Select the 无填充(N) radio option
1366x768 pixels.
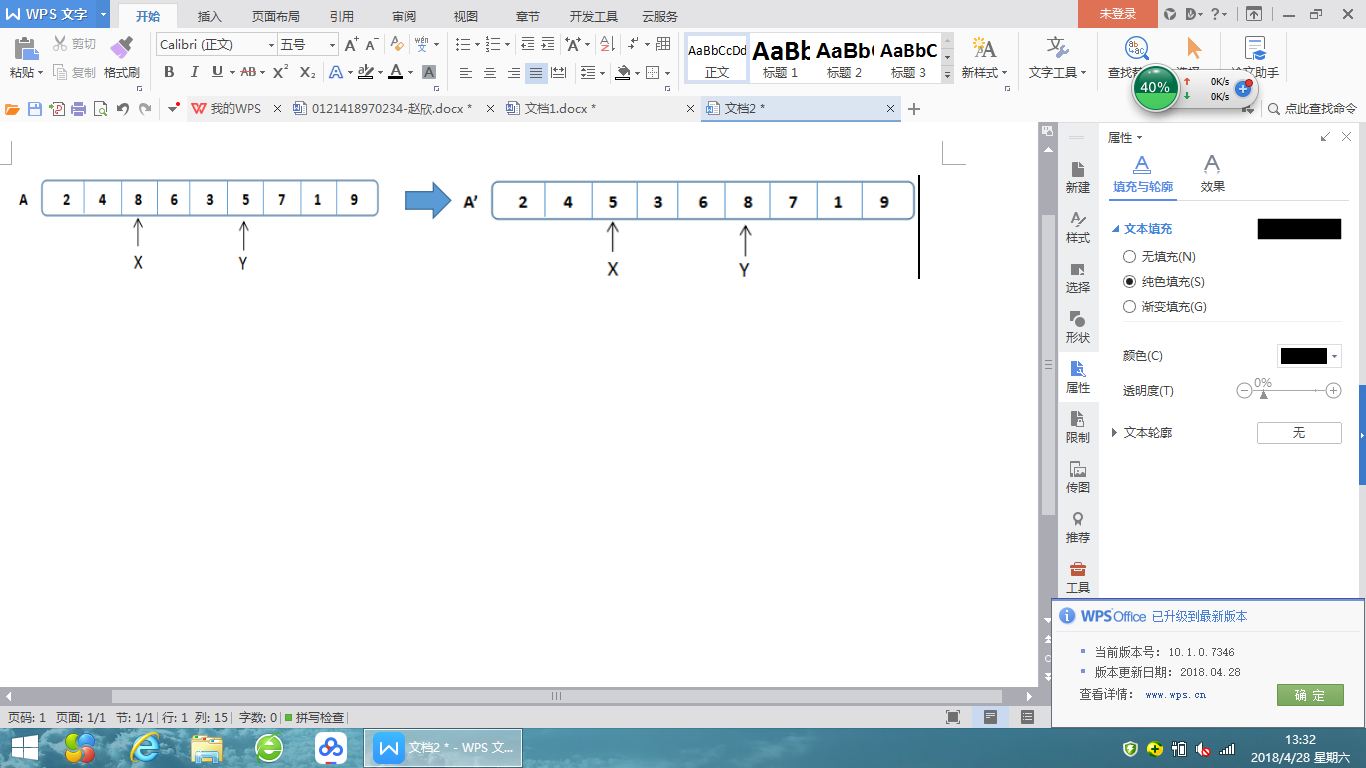[1130, 257]
